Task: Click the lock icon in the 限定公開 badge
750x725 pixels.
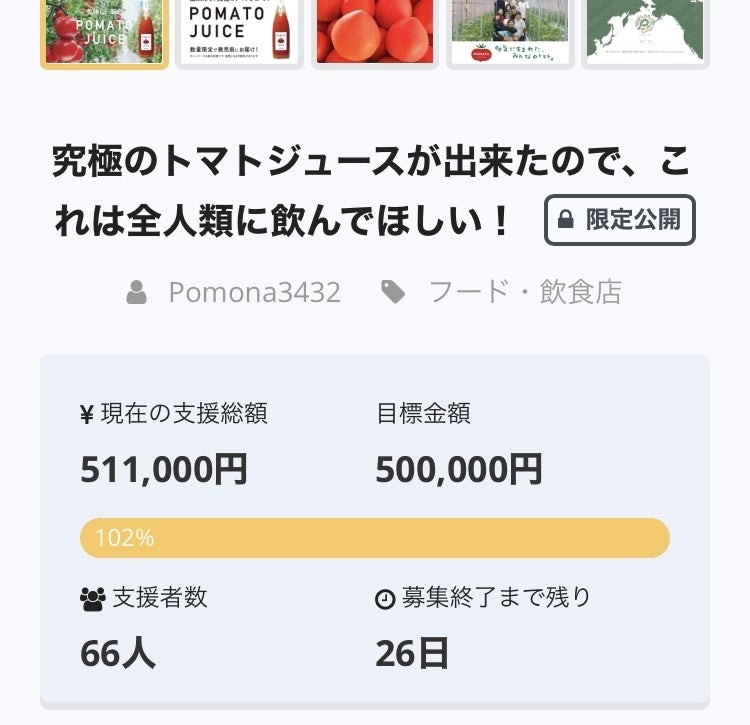Action: (x=566, y=220)
